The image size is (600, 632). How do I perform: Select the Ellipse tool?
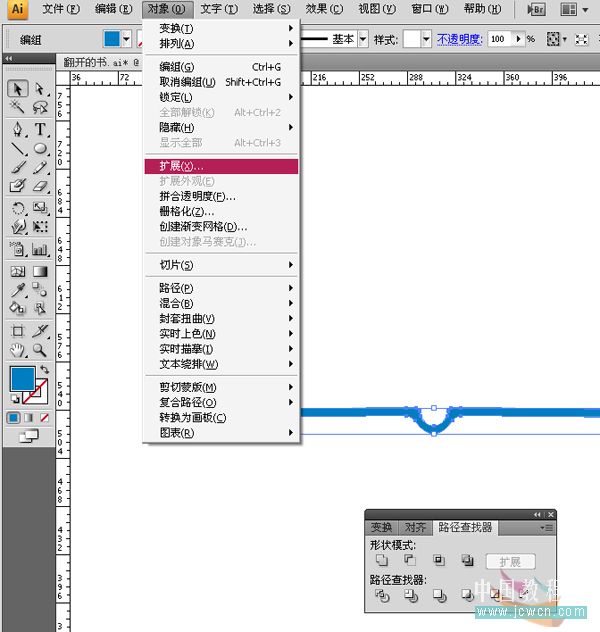pyautogui.click(x=39, y=148)
